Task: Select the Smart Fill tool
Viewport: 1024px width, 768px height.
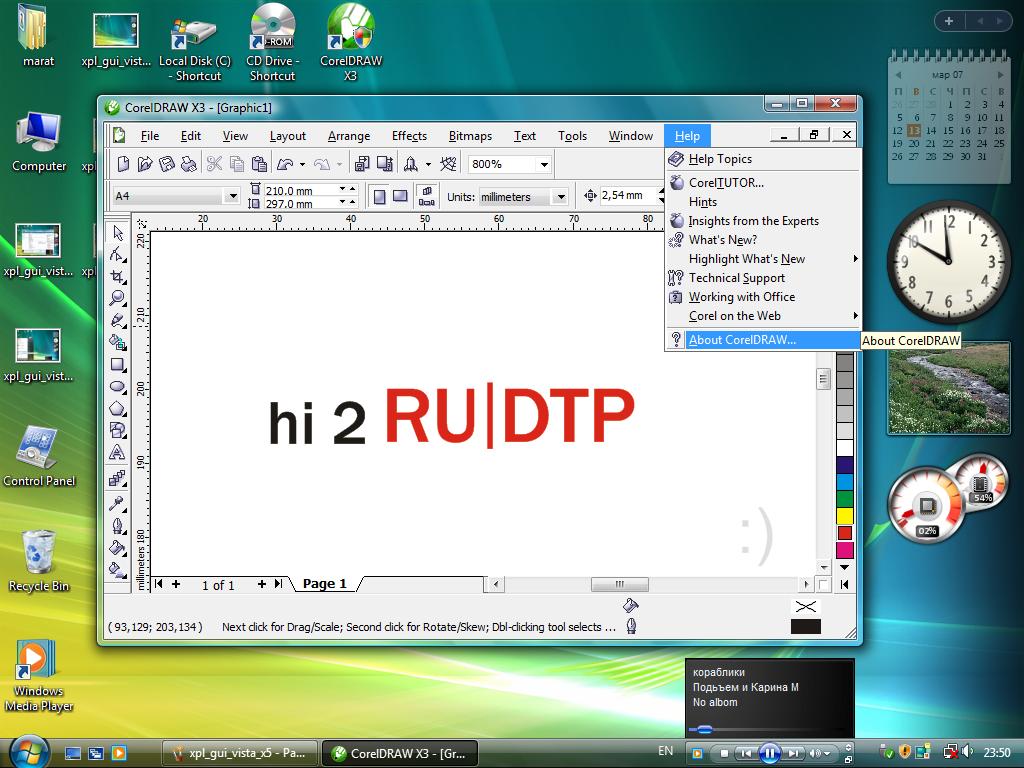Action: tap(118, 342)
